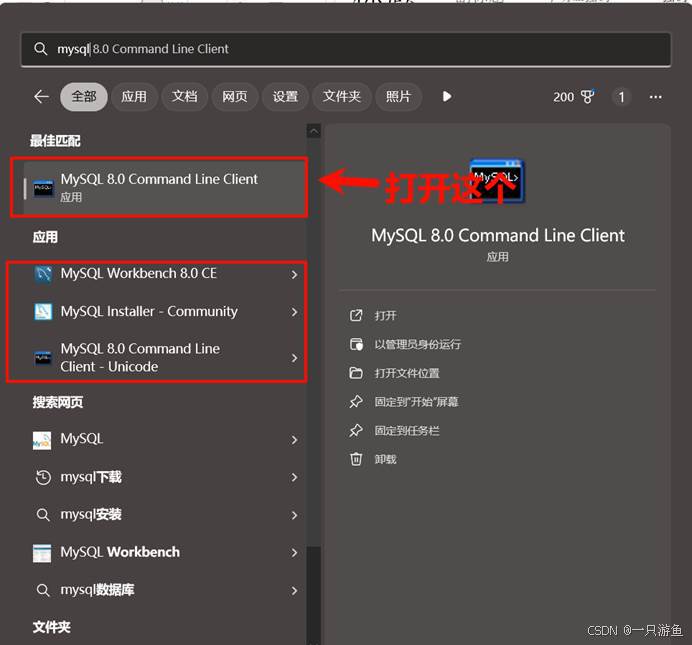Click the search magnifier icon in the search box
Screen dimensions: 692x645
point(41,49)
